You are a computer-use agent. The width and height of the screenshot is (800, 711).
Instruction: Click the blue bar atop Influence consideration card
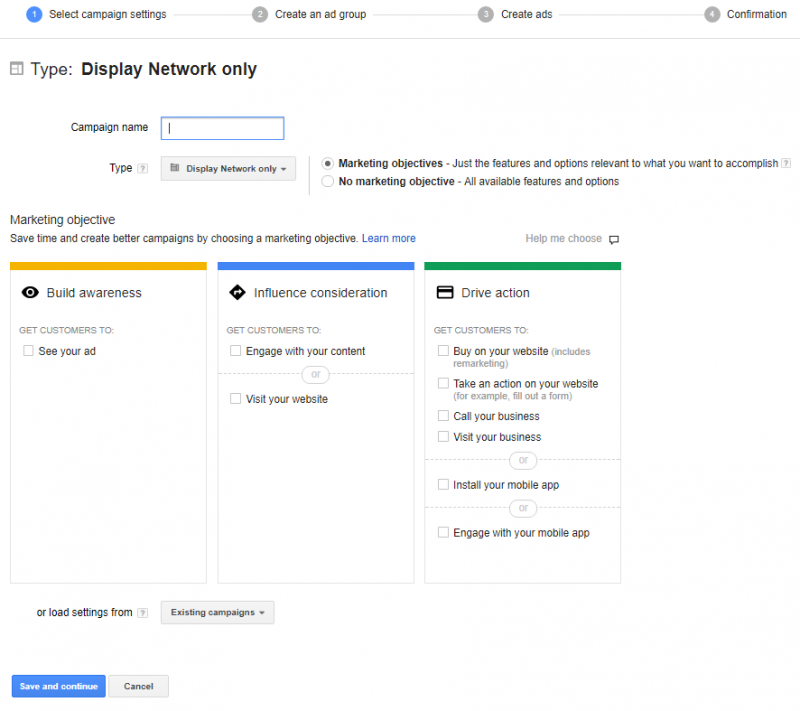[x=316, y=266]
